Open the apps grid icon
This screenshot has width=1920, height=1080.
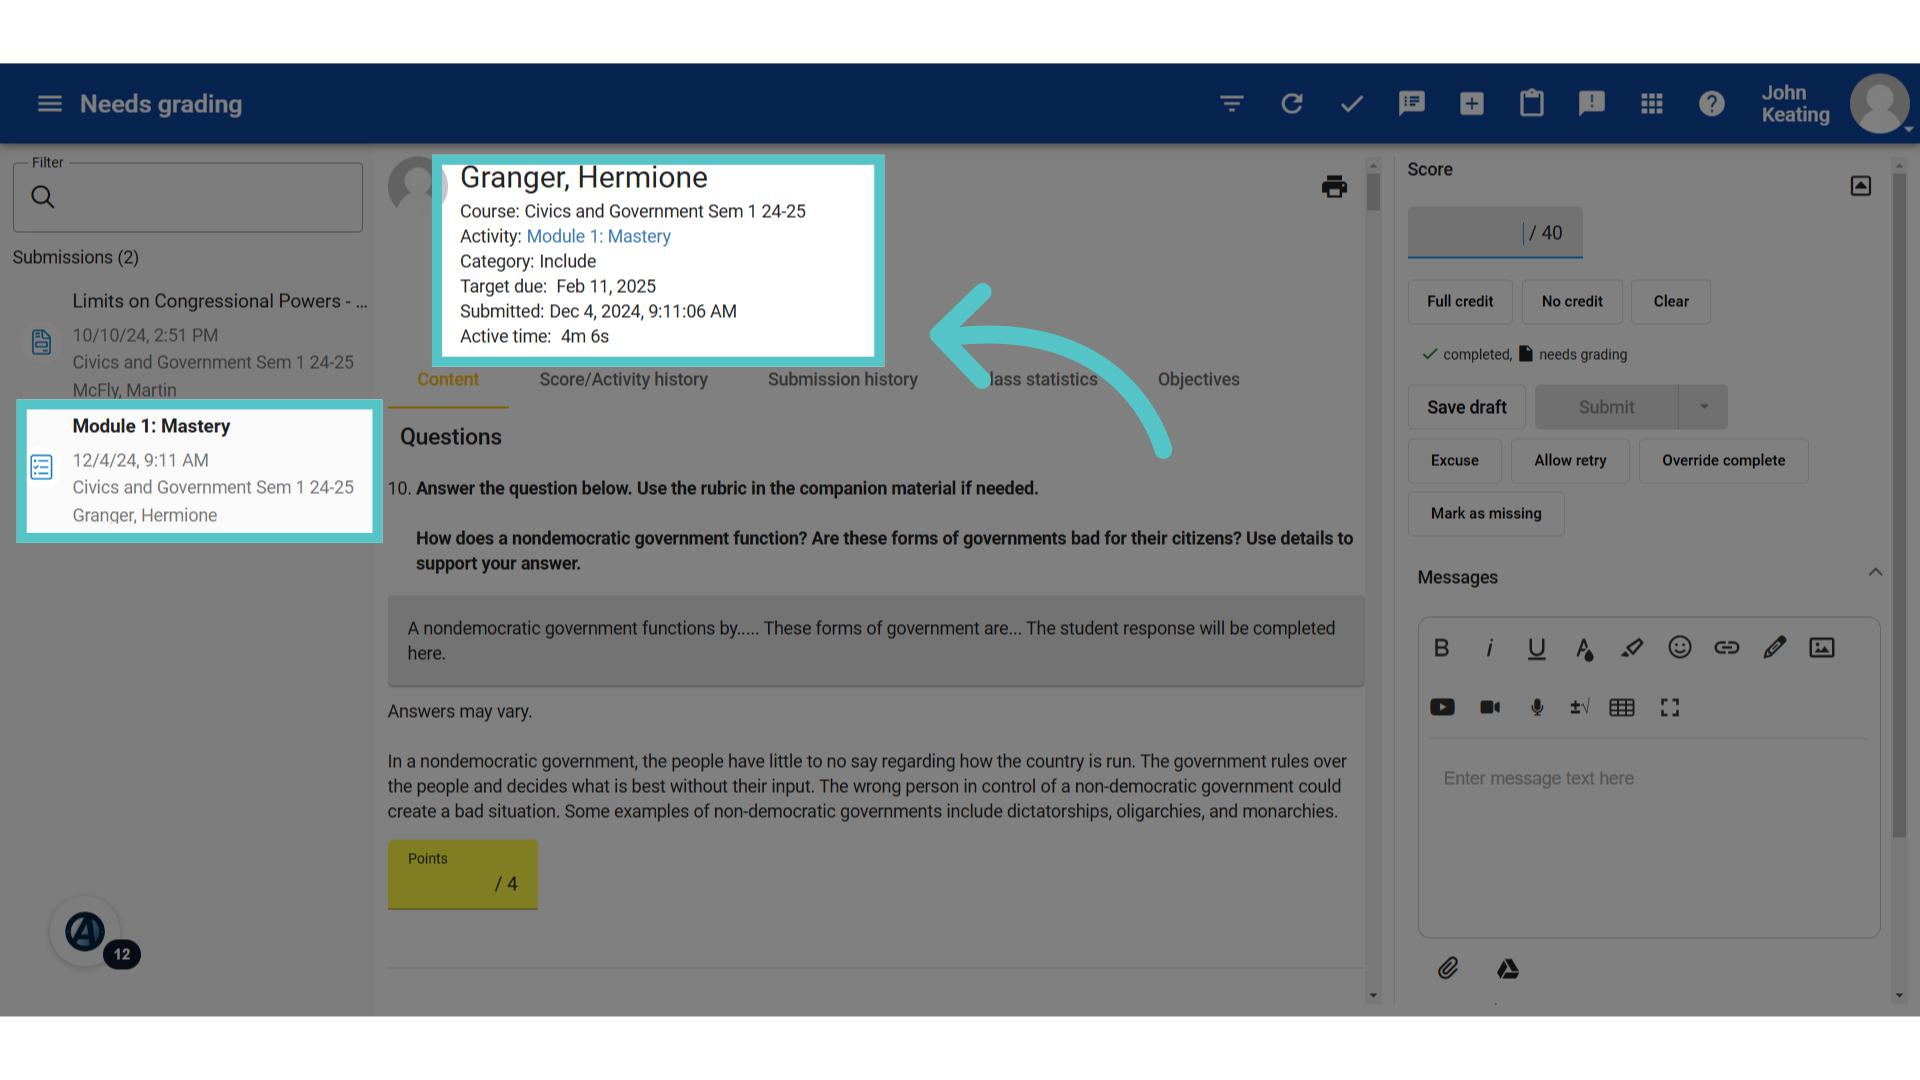click(x=1652, y=103)
